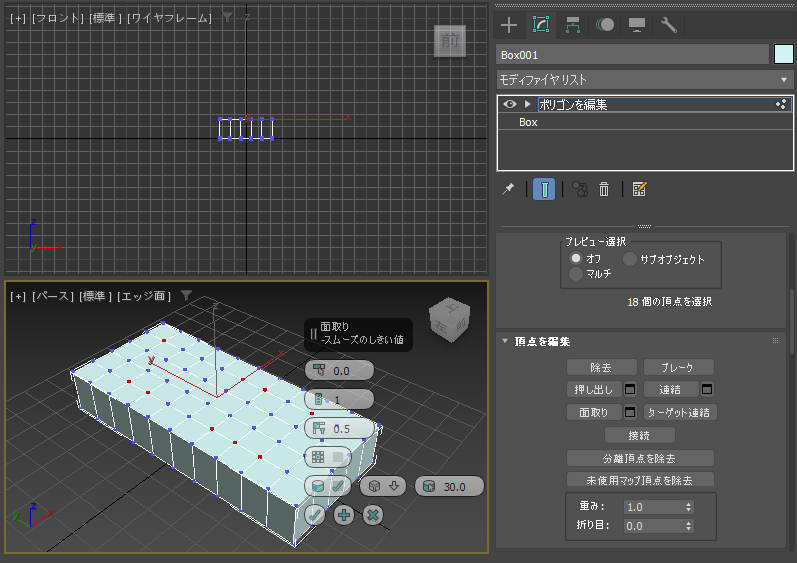Viewport: 797px width, 563px height.
Task: Click the 折り目 value field
Action: (x=653, y=525)
